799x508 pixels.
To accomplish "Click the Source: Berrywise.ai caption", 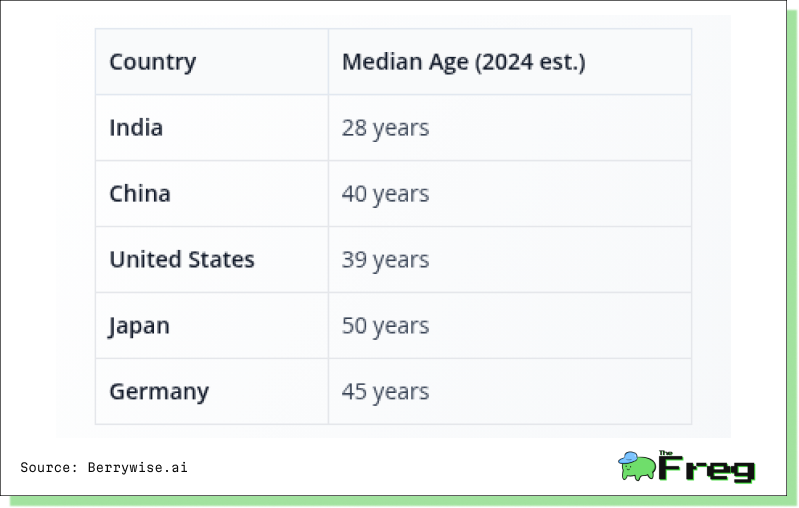I will 104,467.
